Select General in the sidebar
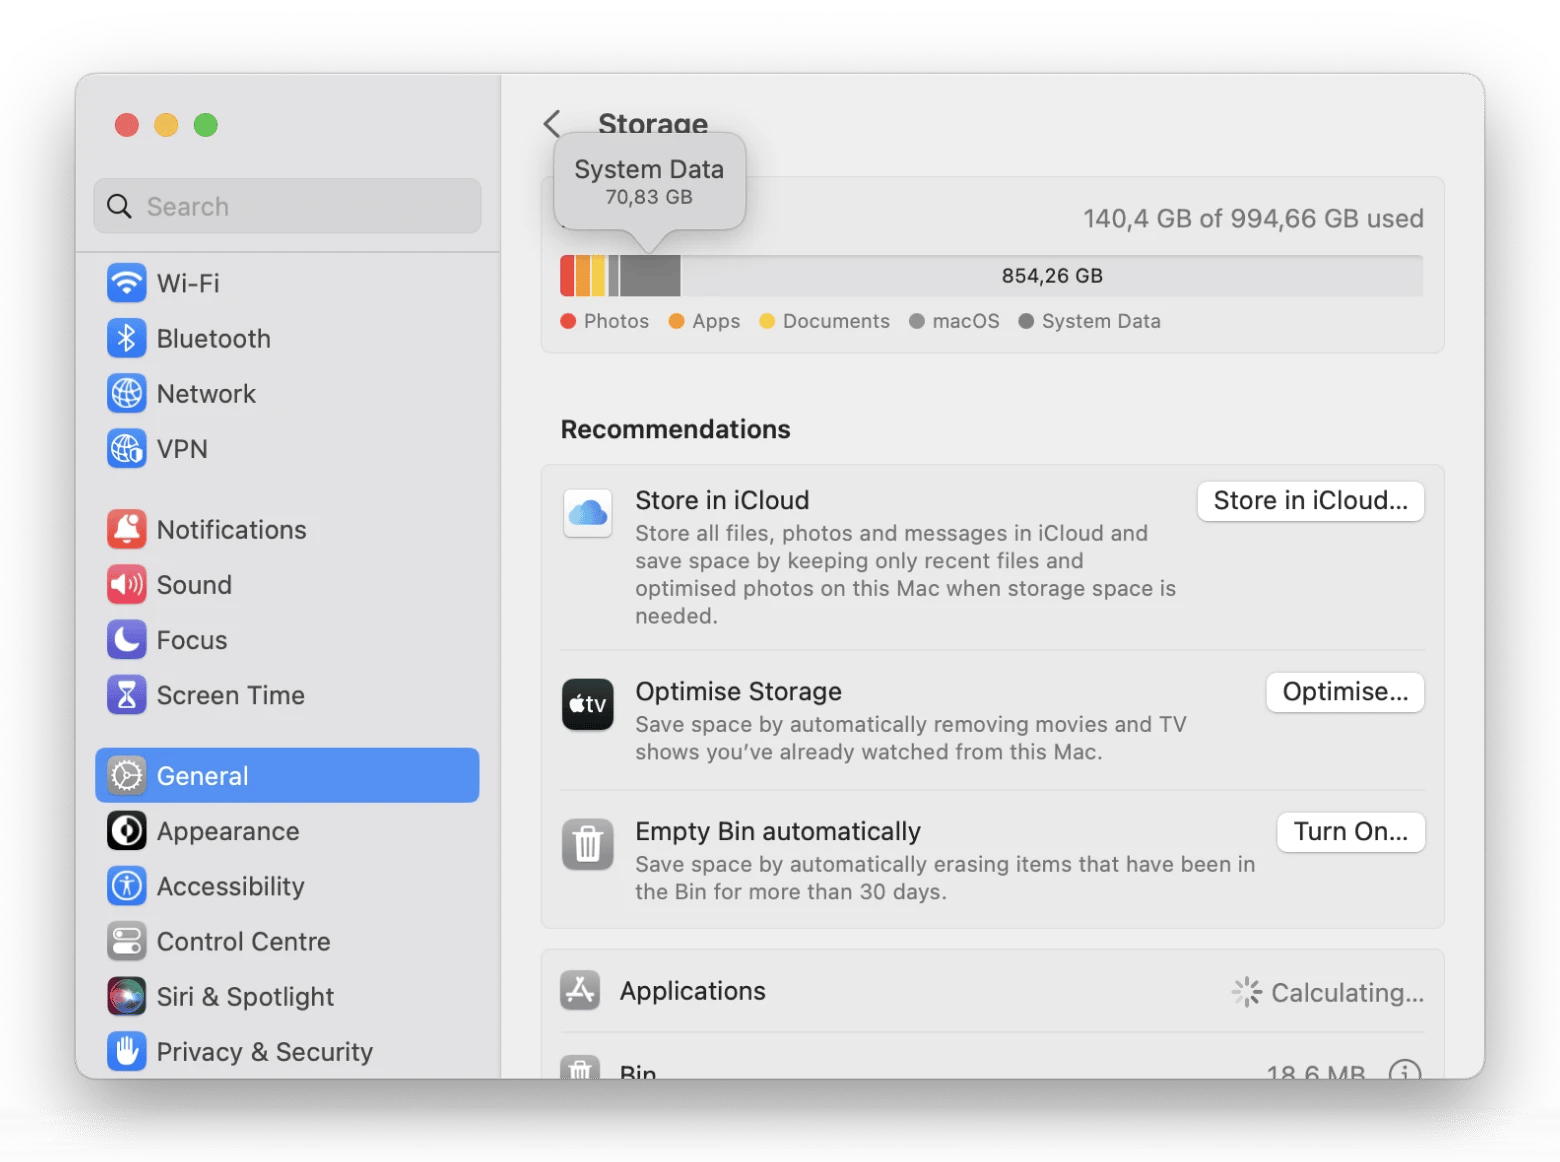This screenshot has width=1560, height=1162. pyautogui.click(x=287, y=776)
